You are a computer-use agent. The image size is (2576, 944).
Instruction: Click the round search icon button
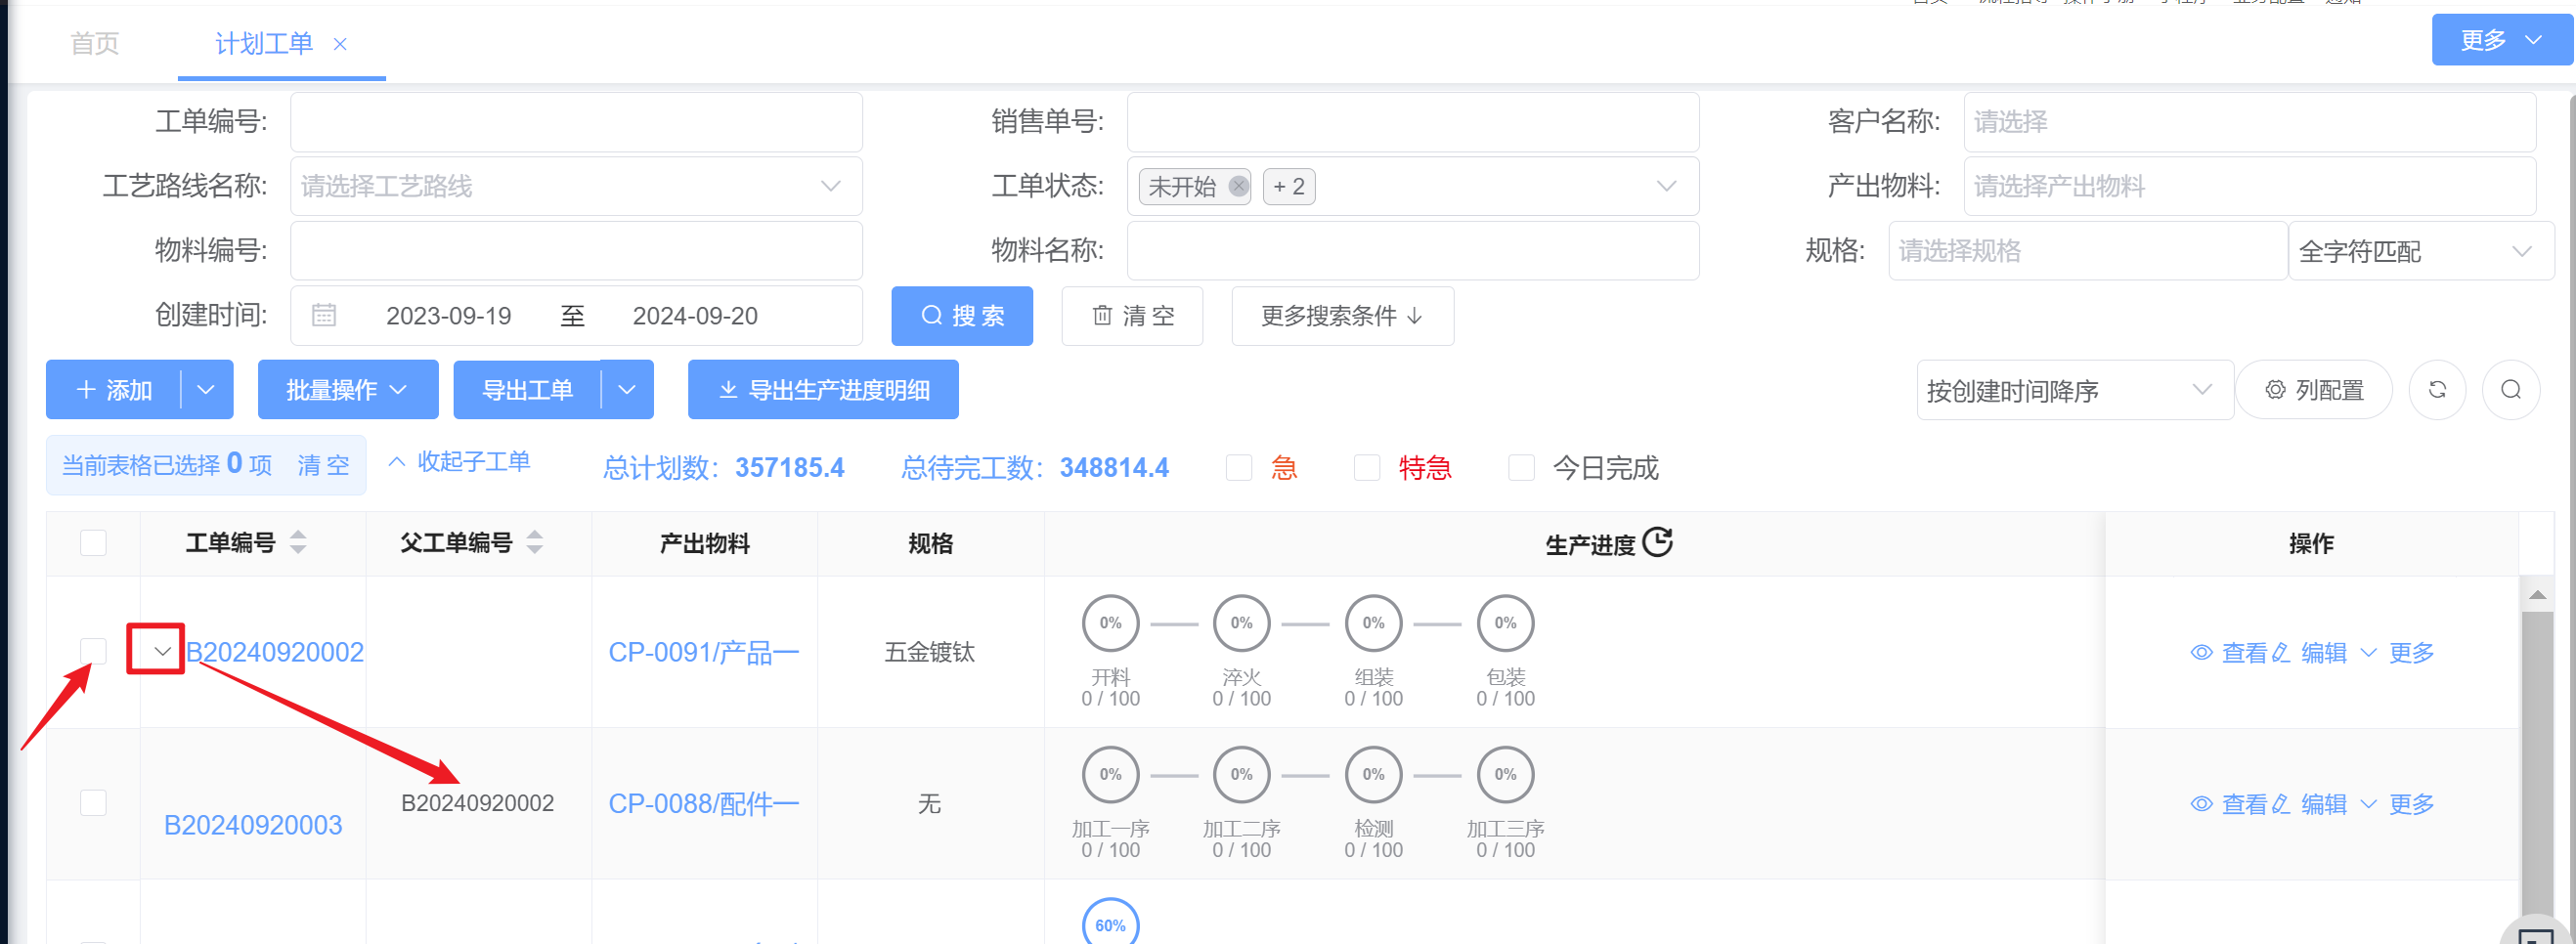tap(2510, 390)
